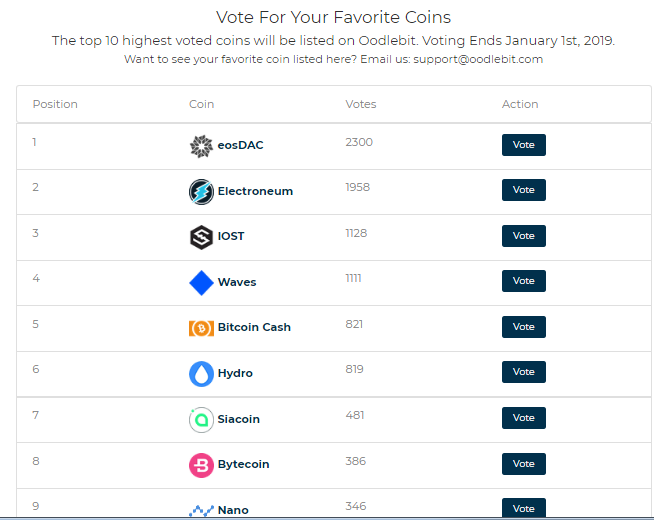Click the green Siacoin logo icon
The height and width of the screenshot is (520, 654).
click(201, 420)
